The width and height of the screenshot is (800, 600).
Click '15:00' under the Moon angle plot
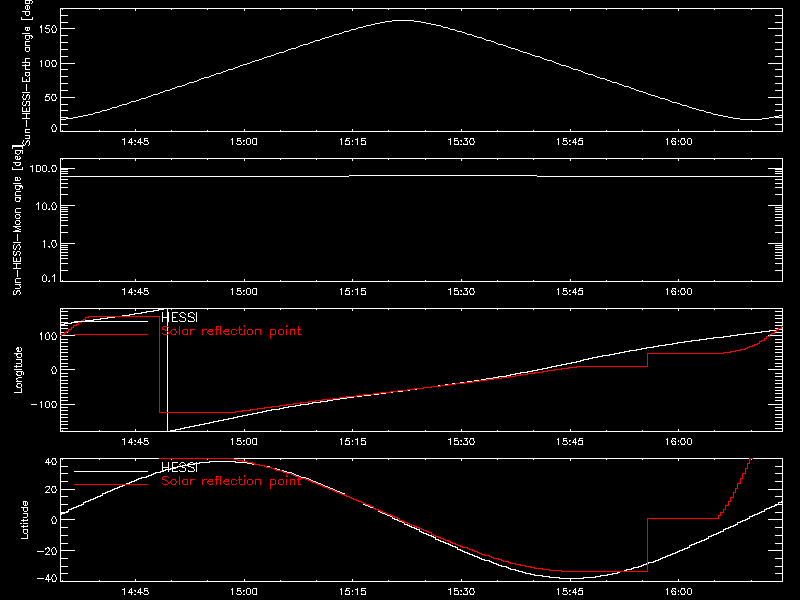[x=244, y=292]
